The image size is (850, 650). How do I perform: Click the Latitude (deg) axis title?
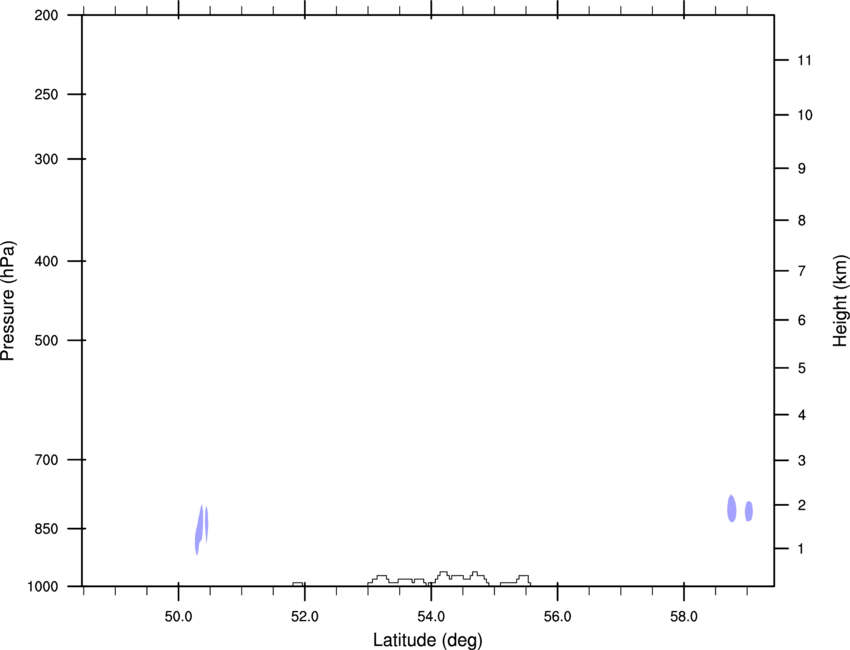coord(427,640)
